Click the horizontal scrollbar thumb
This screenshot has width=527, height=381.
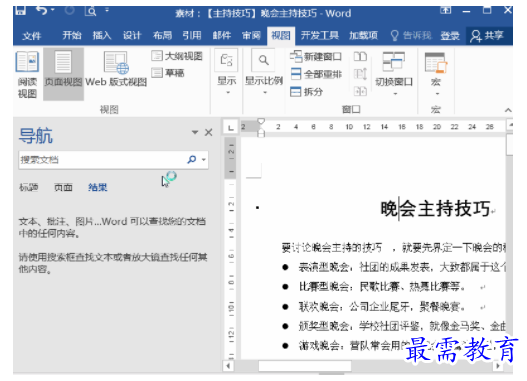[x=305, y=366]
